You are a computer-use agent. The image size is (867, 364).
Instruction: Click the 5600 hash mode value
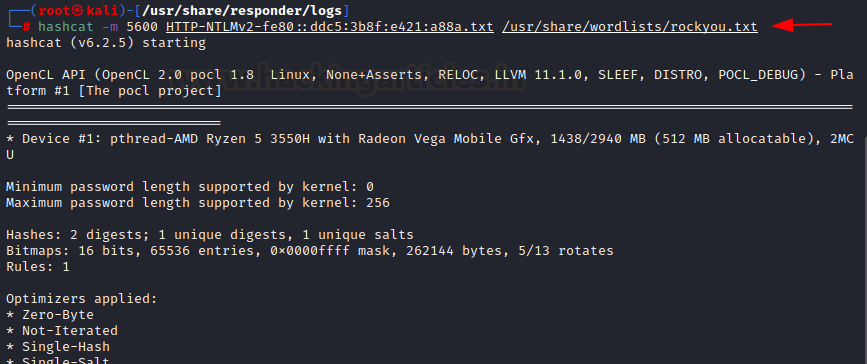tap(142, 27)
